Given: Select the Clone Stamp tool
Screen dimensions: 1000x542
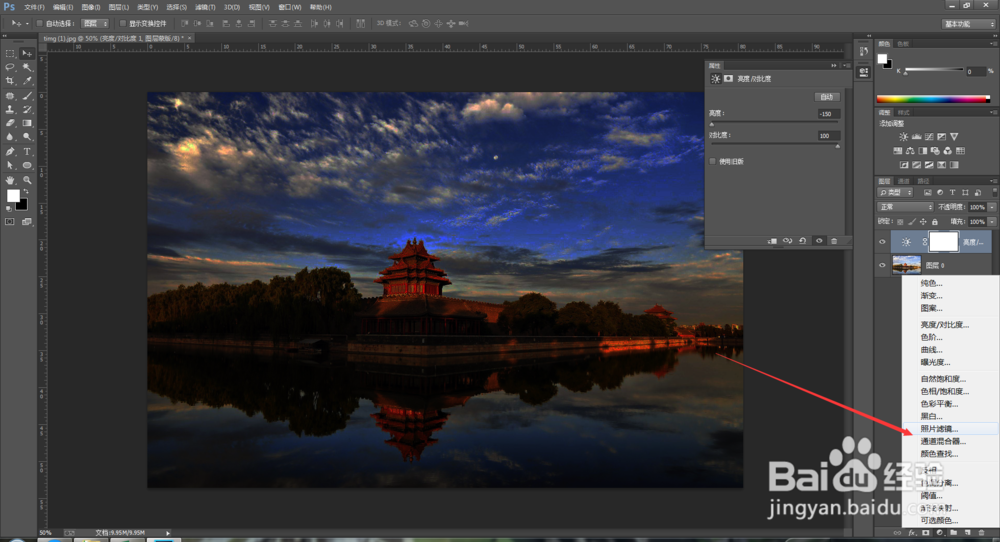Looking at the screenshot, I should pyautogui.click(x=10, y=110).
